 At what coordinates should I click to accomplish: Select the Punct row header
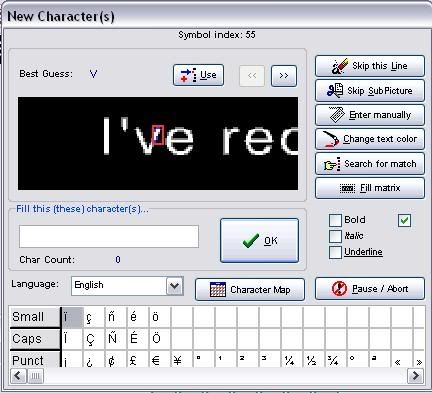[35, 360]
